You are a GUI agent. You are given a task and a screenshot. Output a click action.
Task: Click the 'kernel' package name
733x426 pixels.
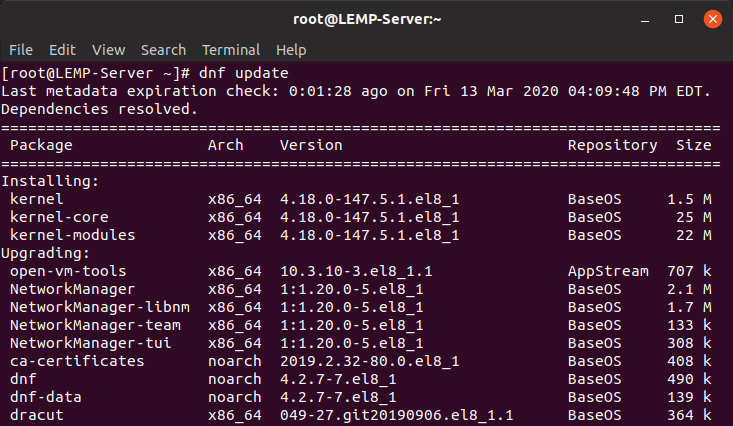pos(37,199)
